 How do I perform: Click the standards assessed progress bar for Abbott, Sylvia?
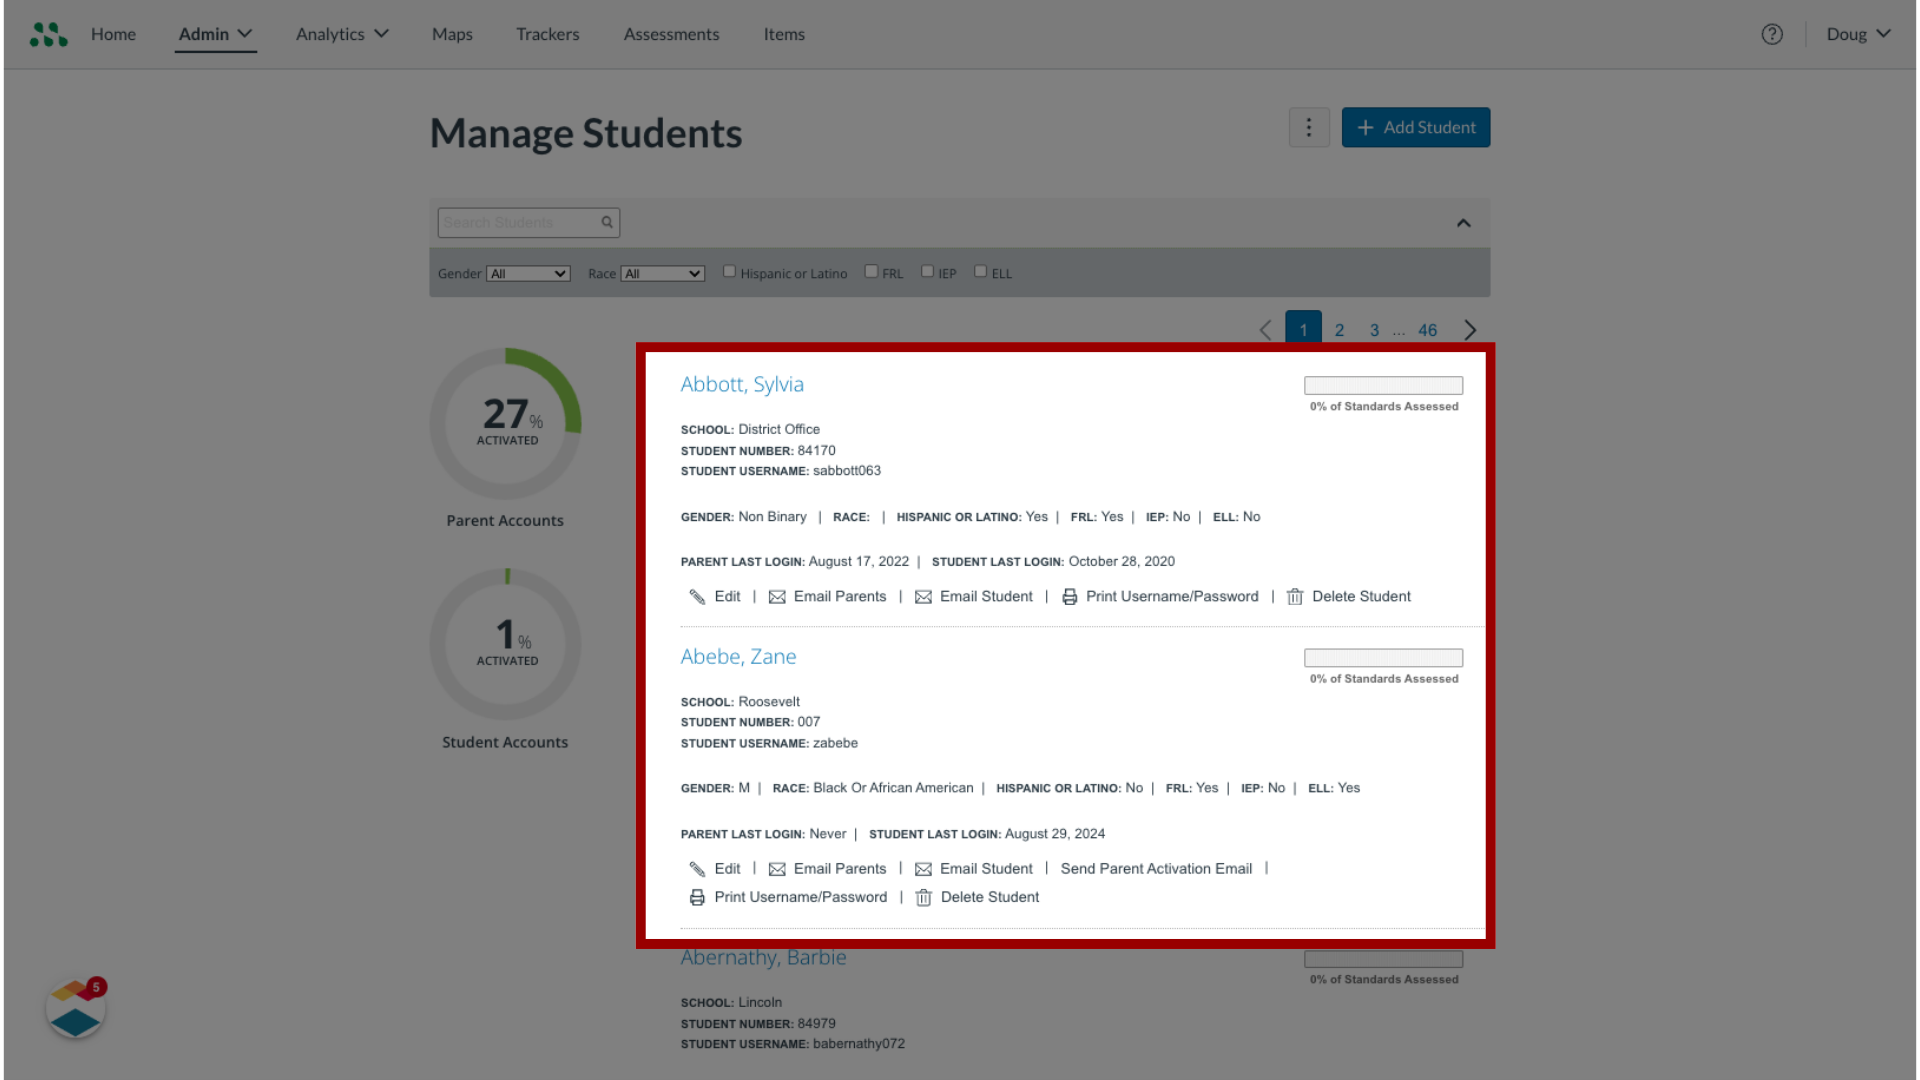tap(1385, 386)
